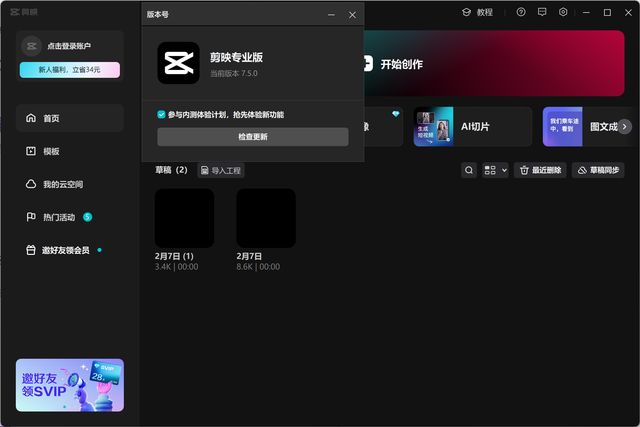Go to Home (首页) in sidebar

click(x=70, y=118)
